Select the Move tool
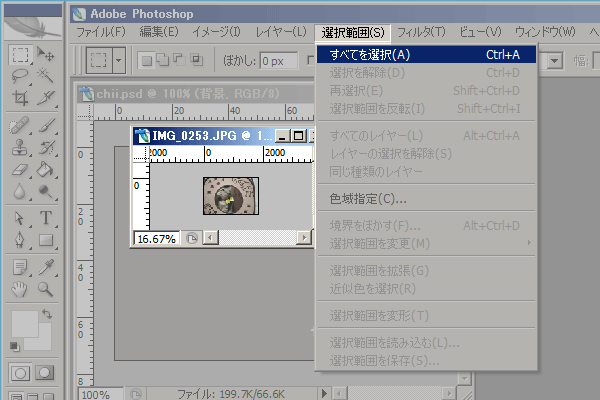 tap(46, 54)
